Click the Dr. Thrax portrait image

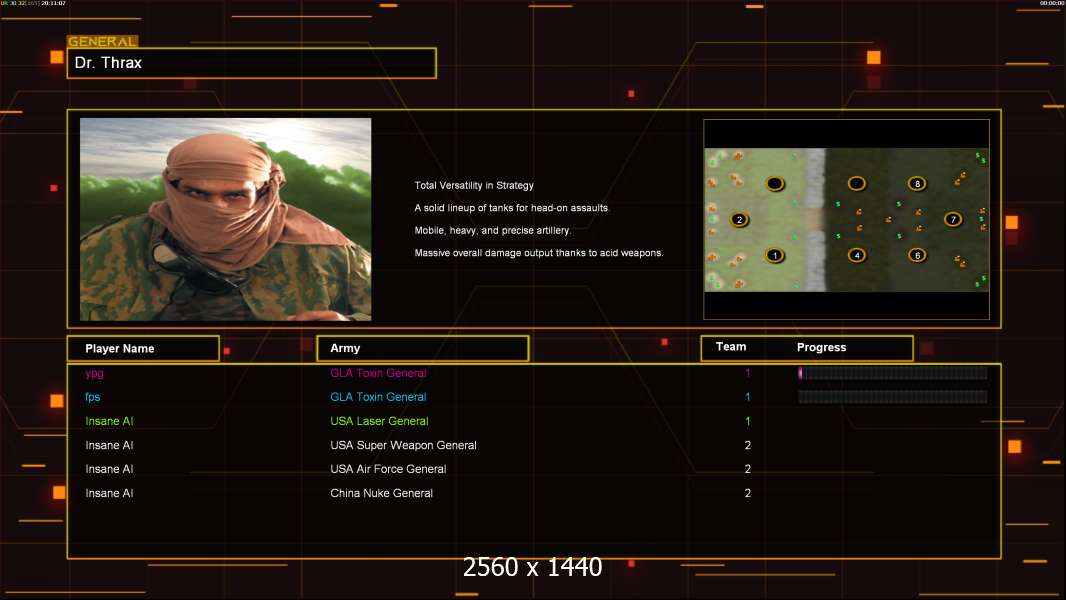tap(226, 219)
